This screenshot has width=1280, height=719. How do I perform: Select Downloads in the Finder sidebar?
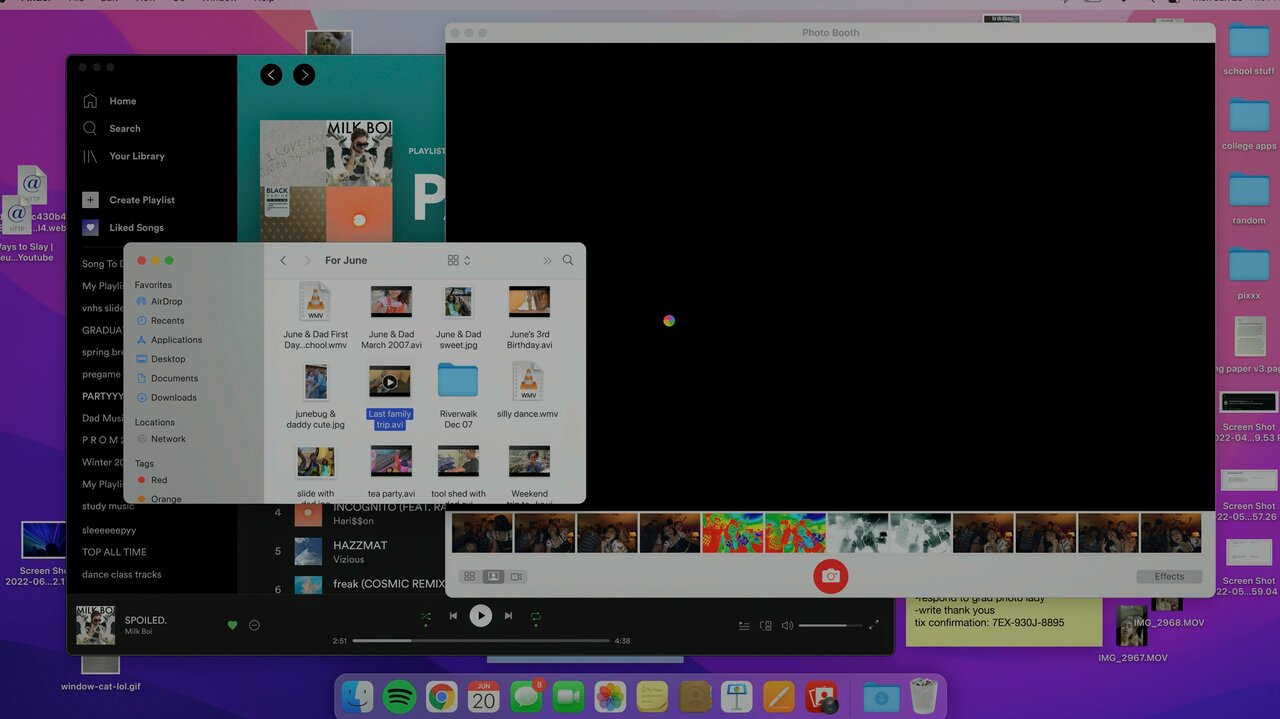tap(173, 397)
